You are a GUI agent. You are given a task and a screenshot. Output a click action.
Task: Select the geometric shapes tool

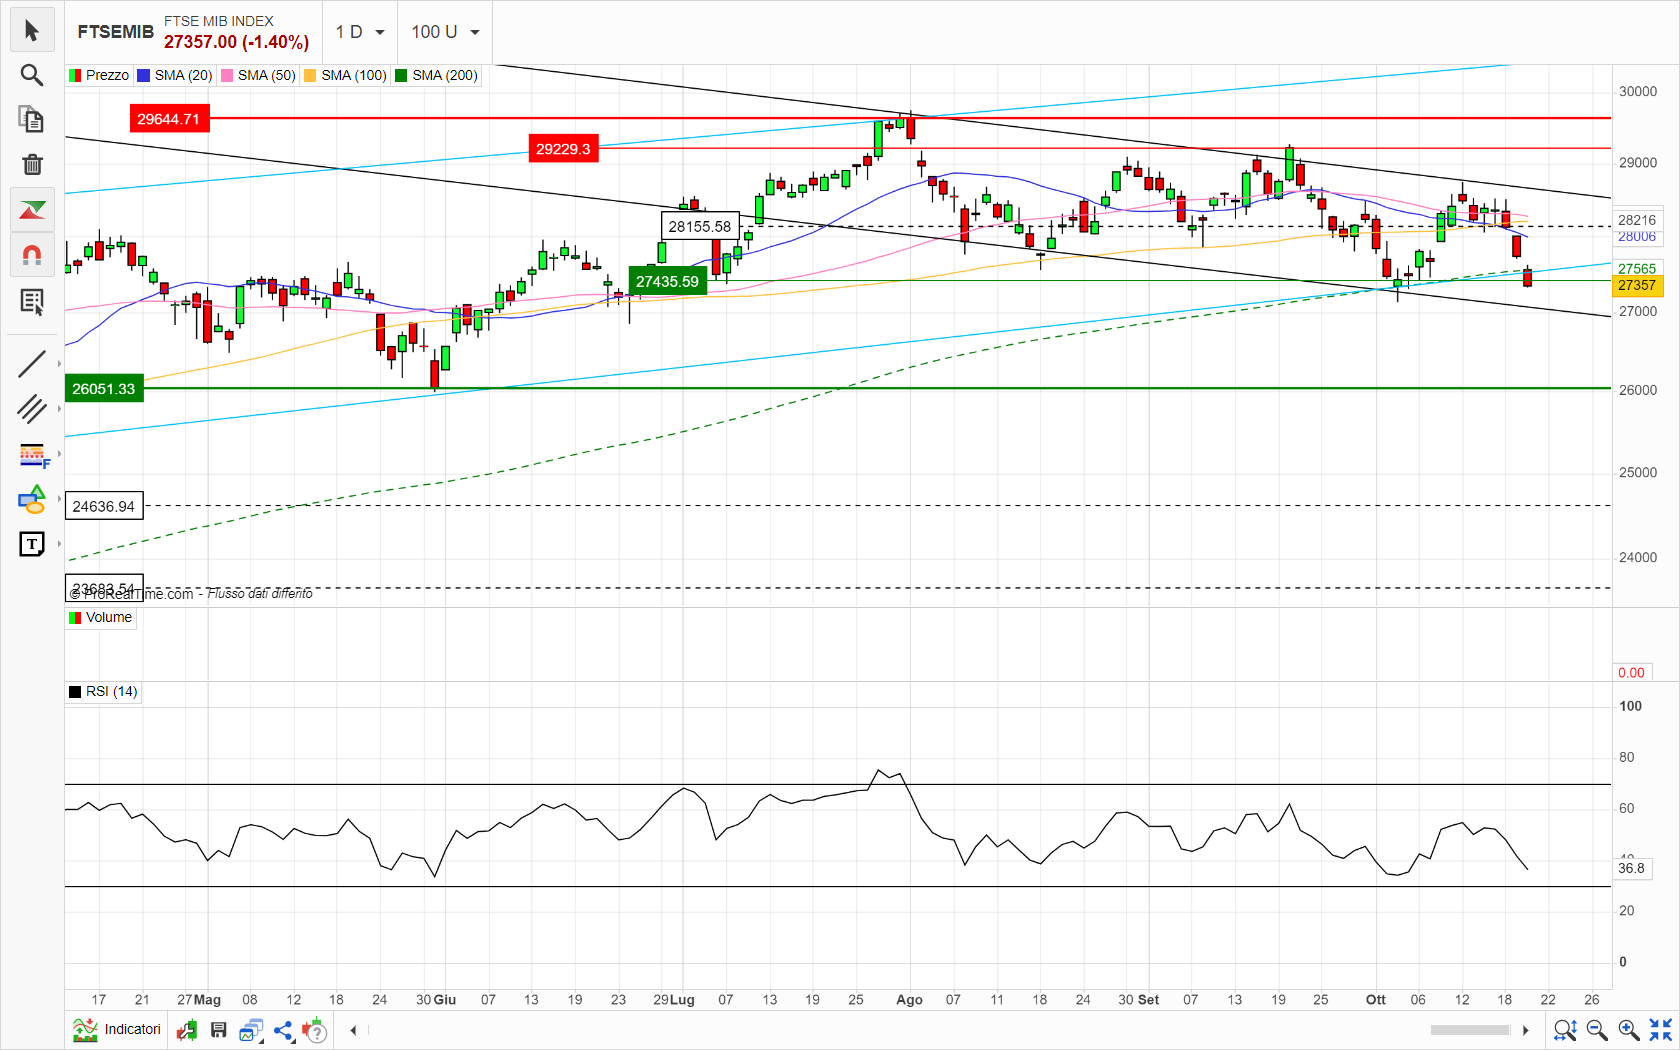tap(32, 499)
